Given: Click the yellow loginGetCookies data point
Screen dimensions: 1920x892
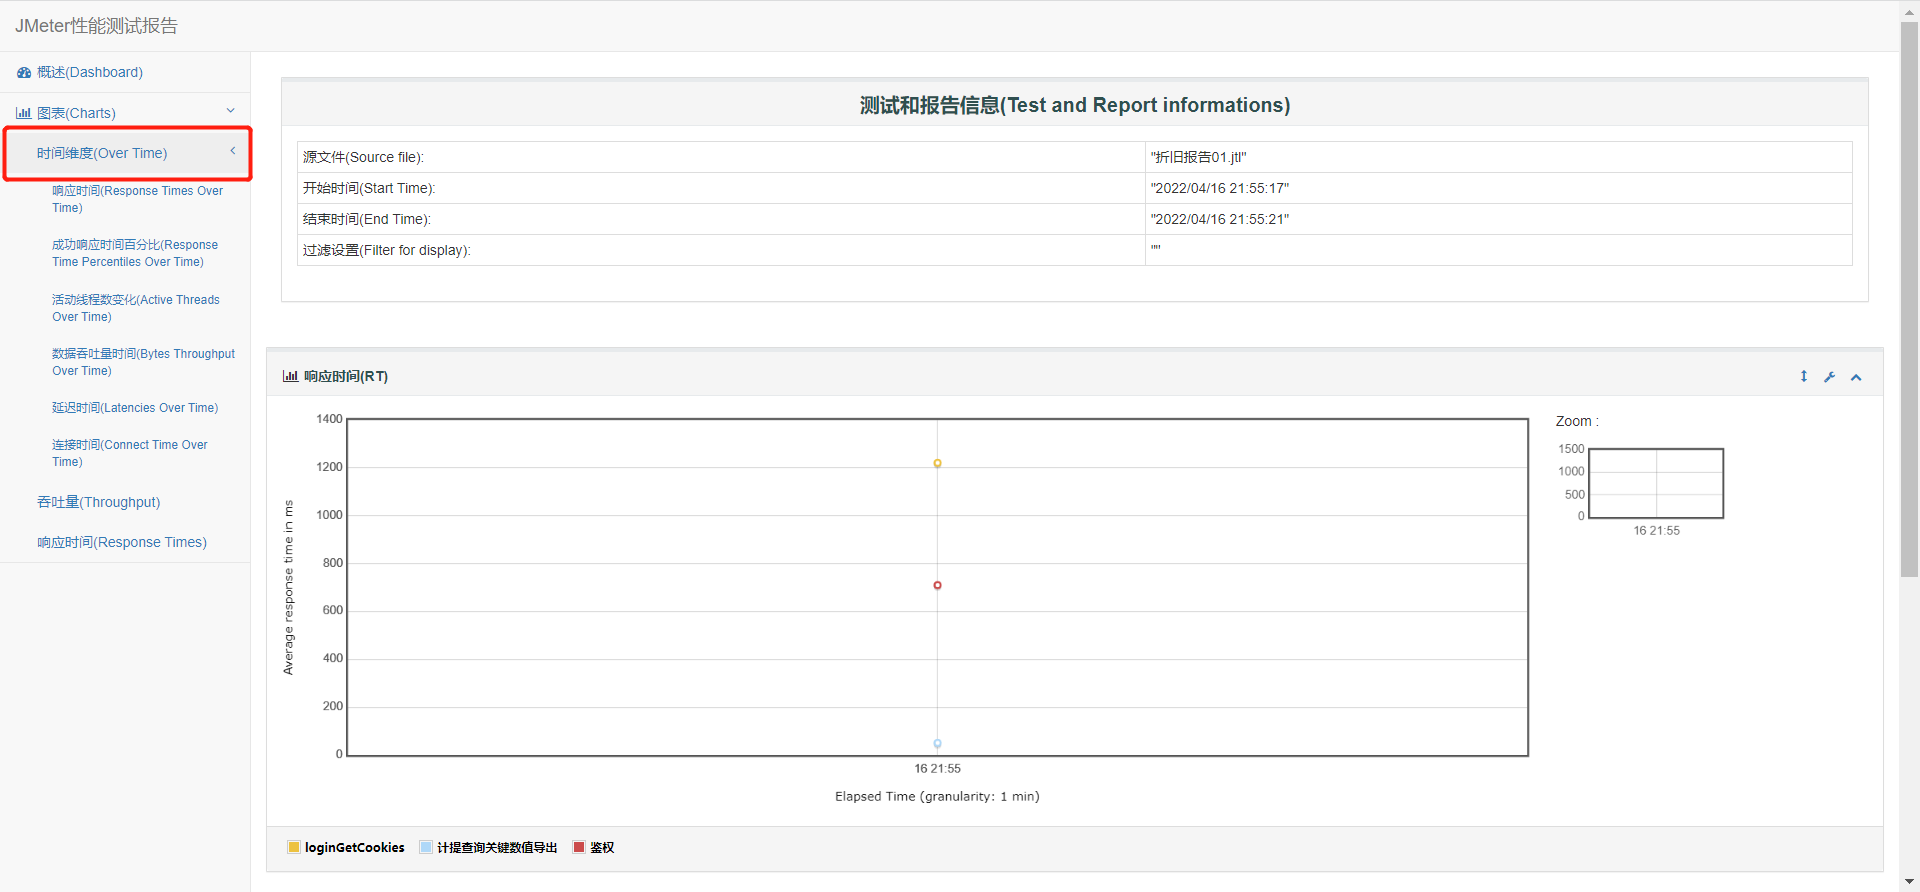Looking at the screenshot, I should (x=937, y=463).
